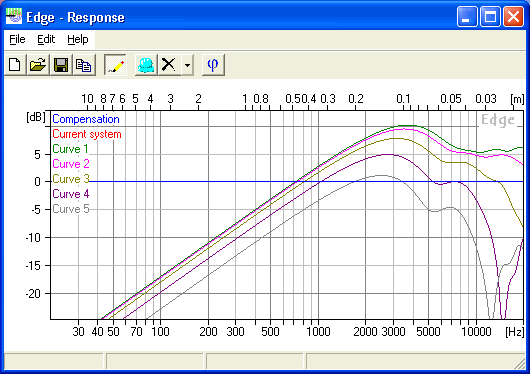Viewport: 530px width, 374px height.
Task: Click the New file toolbar icon
Action: [15, 65]
